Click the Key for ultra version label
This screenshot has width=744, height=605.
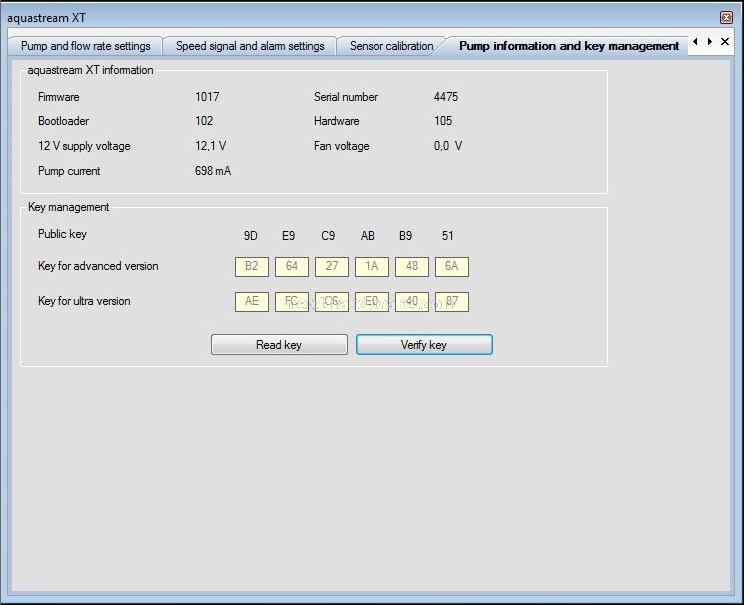tap(84, 301)
